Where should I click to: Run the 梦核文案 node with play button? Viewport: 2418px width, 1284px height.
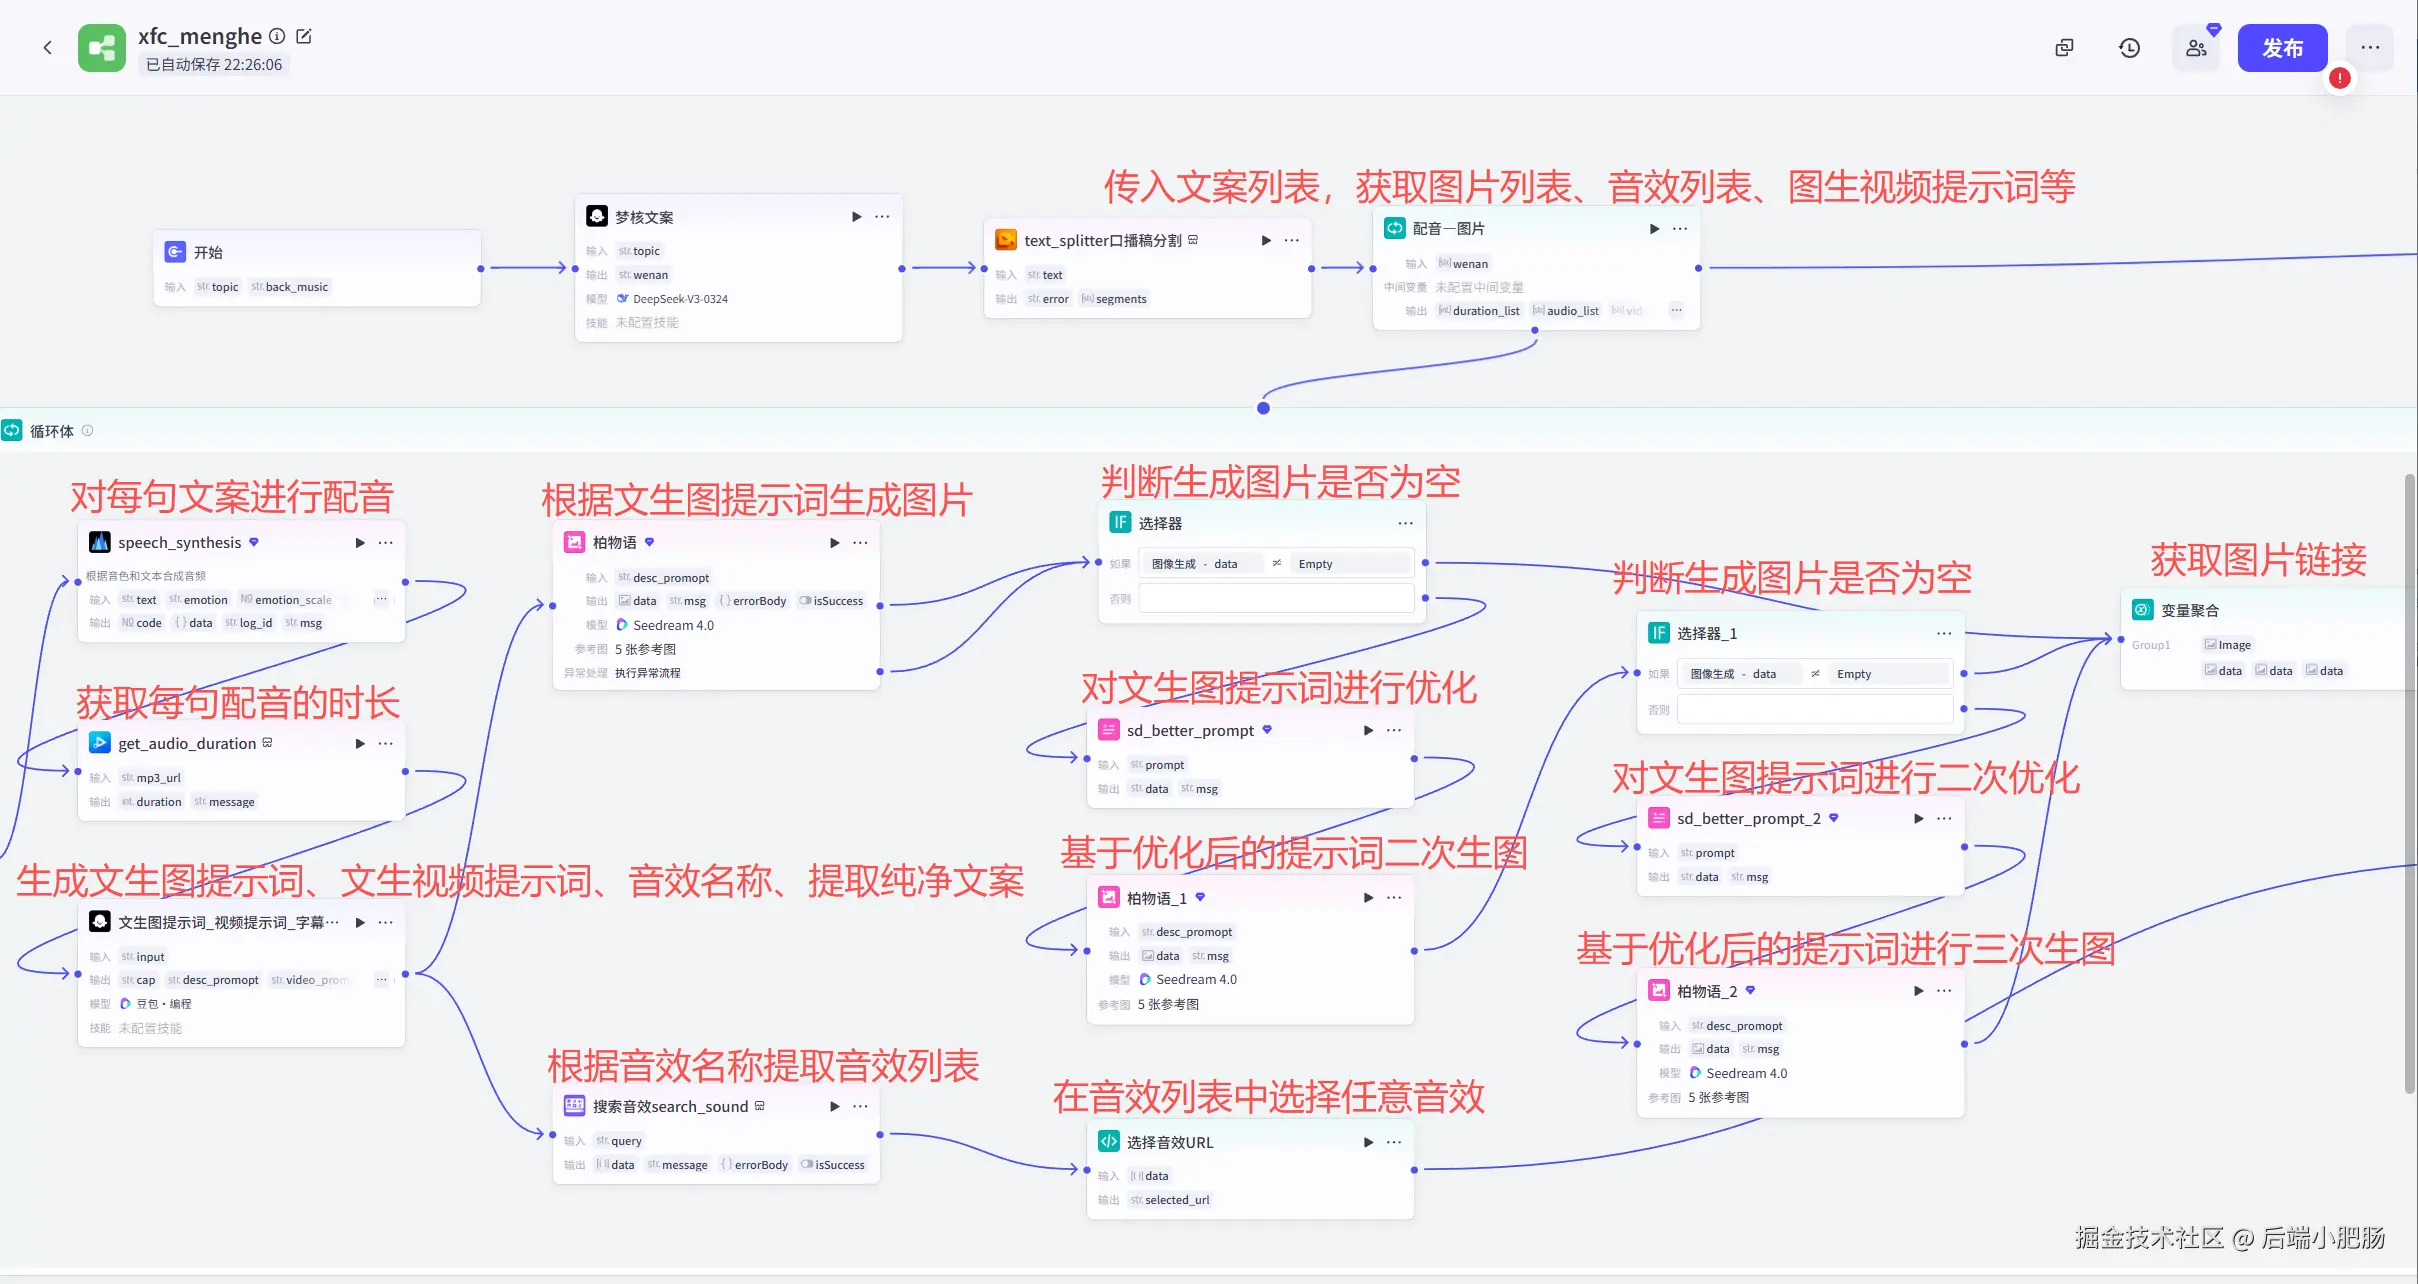pyautogui.click(x=856, y=217)
